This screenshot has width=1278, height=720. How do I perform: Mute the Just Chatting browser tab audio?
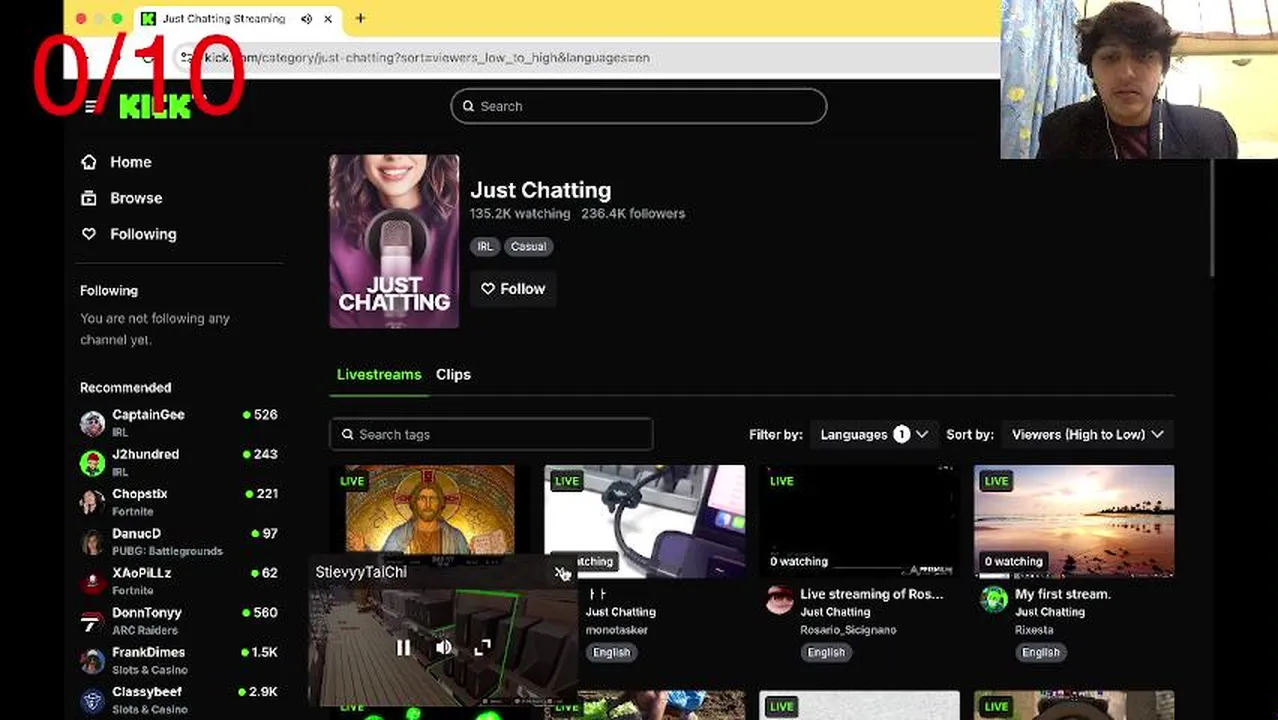click(306, 18)
